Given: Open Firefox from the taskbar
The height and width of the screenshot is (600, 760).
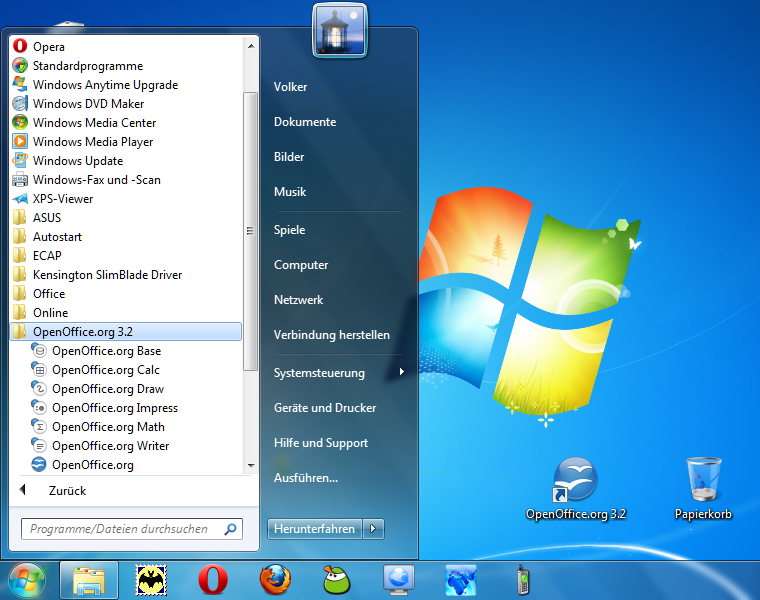Looking at the screenshot, I should point(274,579).
